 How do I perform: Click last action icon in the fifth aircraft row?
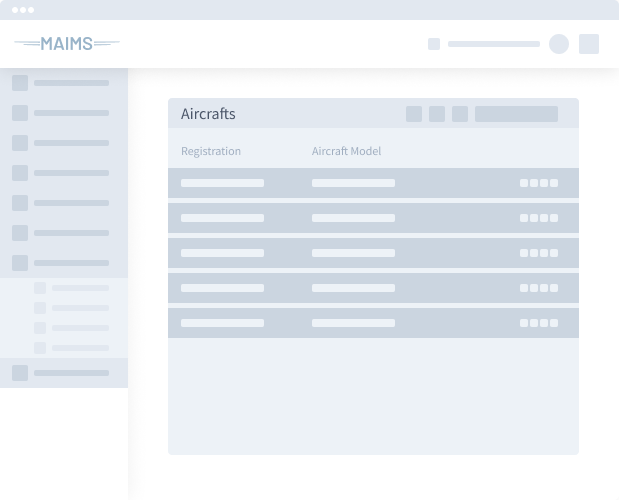pos(554,323)
